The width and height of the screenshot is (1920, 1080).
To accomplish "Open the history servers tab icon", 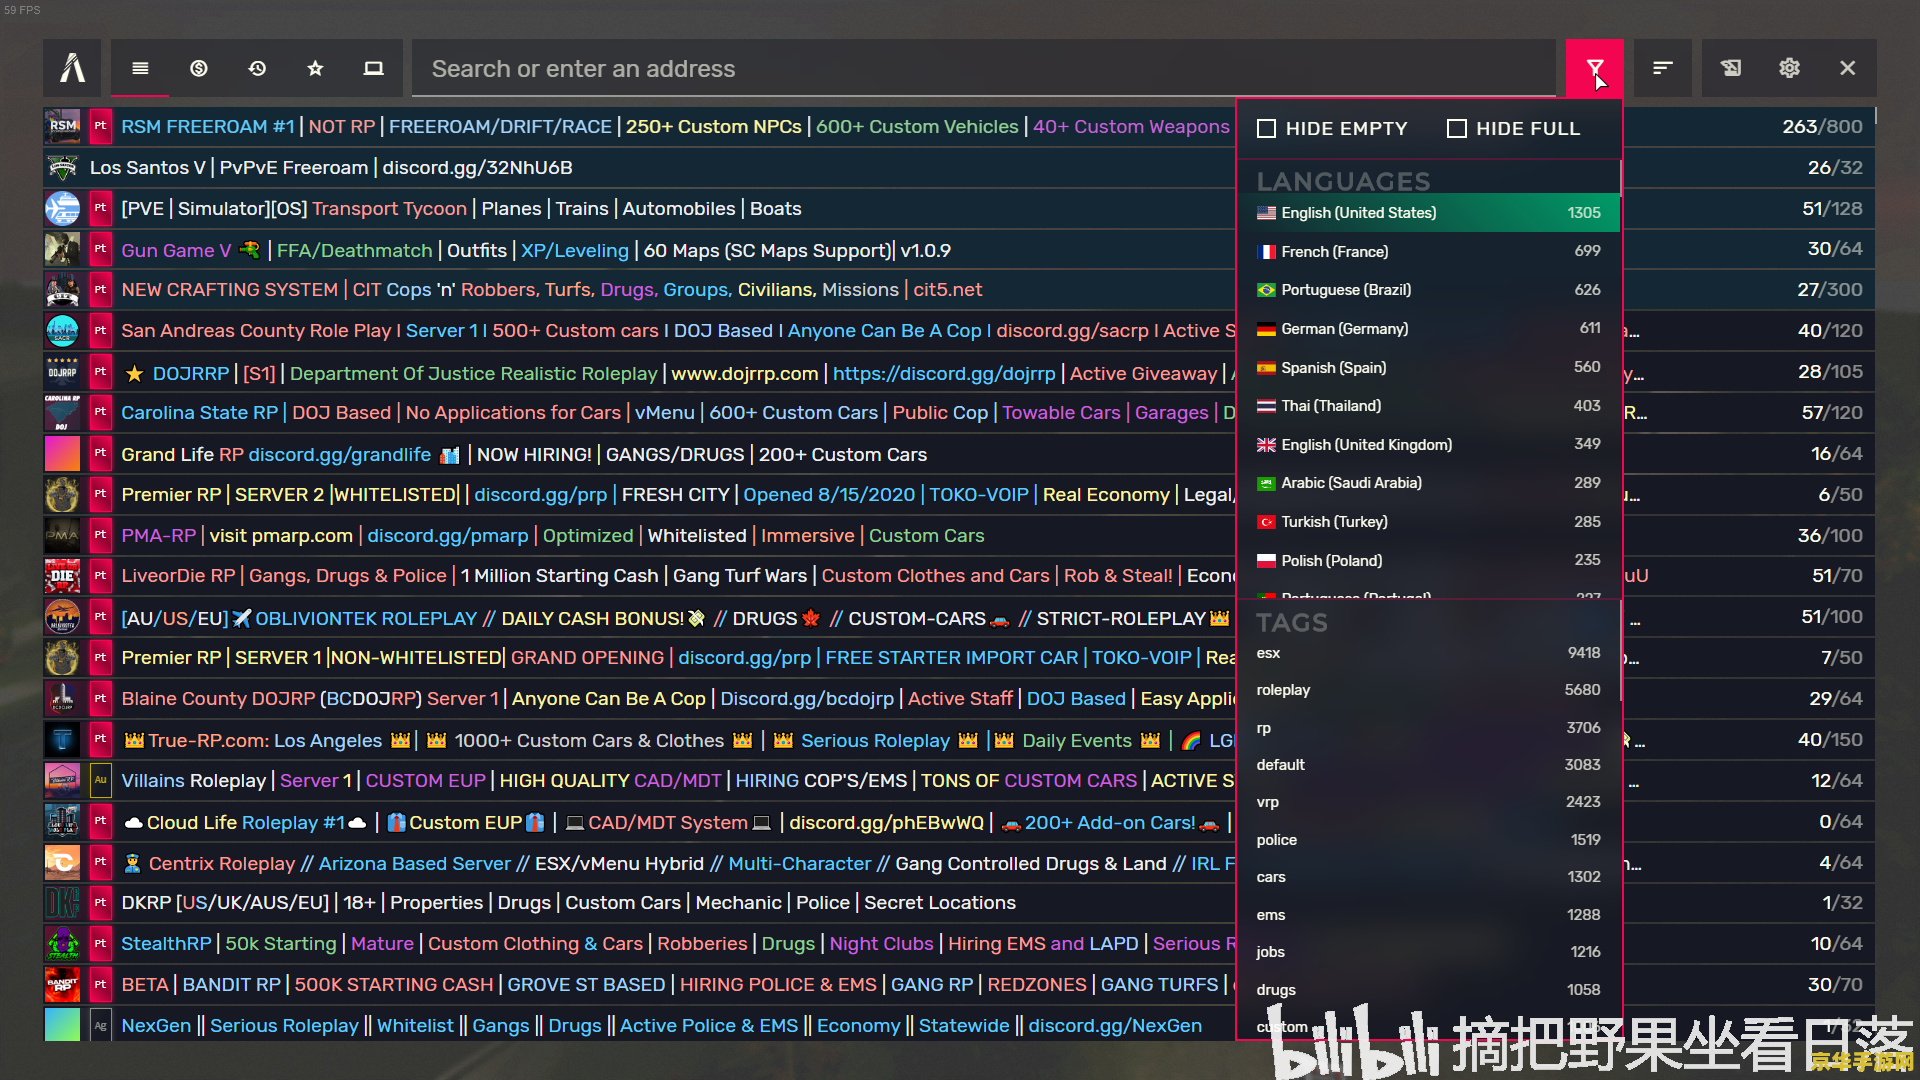I will 257,68.
